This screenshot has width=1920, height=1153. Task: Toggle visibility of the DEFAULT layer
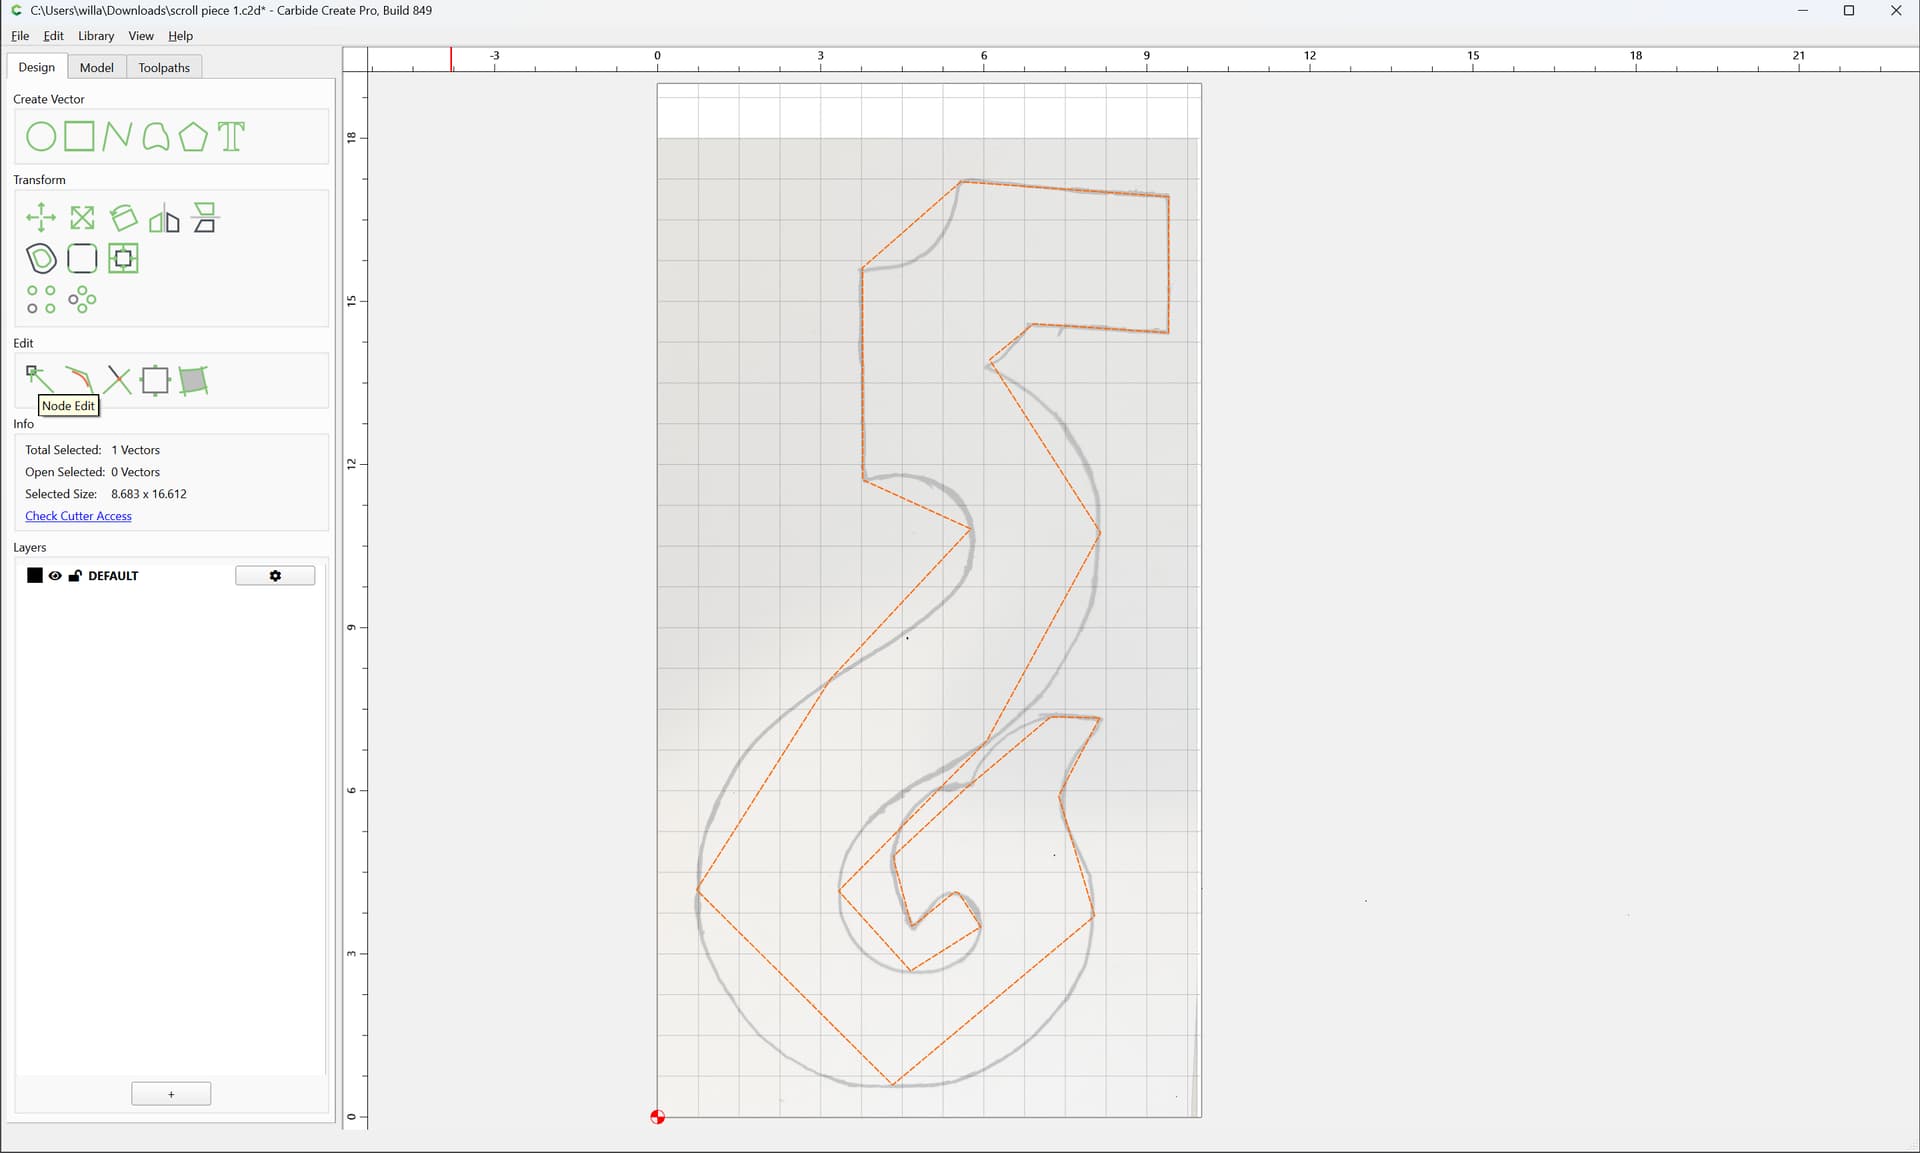[55, 576]
